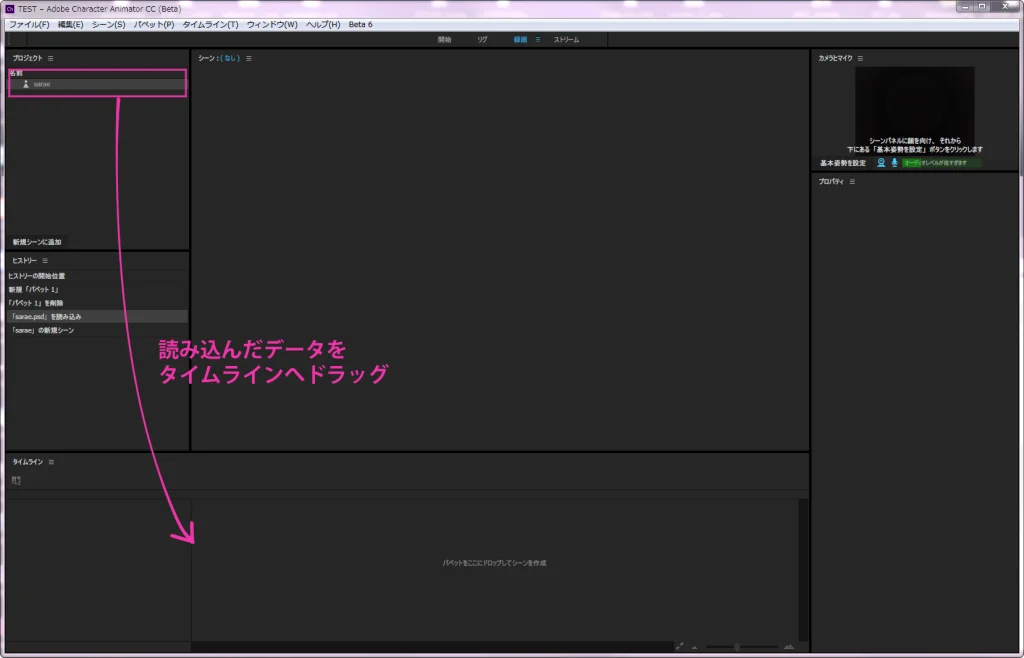Click the zoom out small mountain icon
Viewport: 1024px width, 658px height.
tap(694, 648)
